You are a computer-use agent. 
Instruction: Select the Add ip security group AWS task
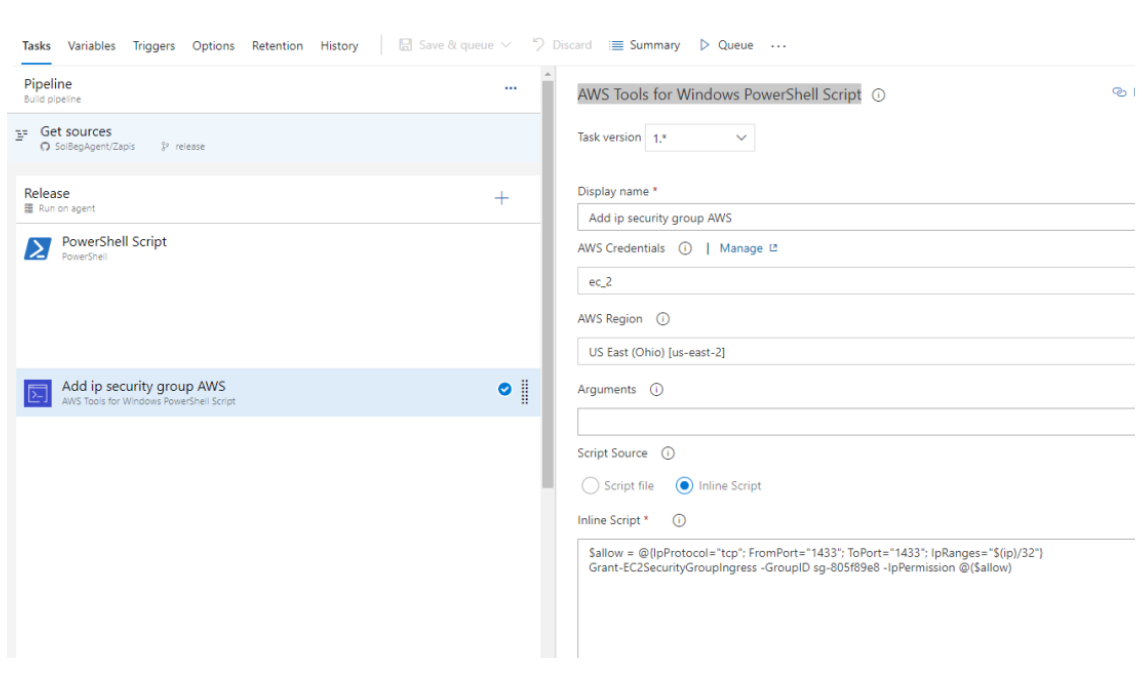pos(278,393)
